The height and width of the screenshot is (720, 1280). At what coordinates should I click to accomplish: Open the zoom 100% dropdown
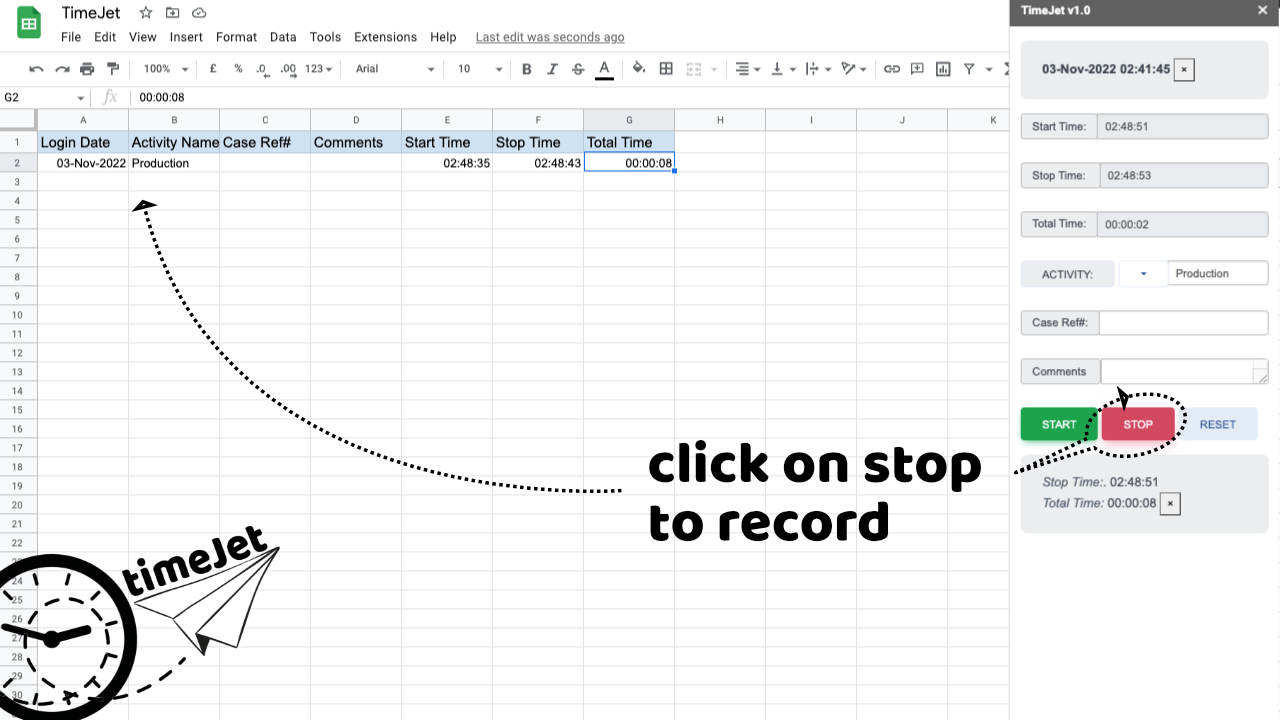point(165,69)
